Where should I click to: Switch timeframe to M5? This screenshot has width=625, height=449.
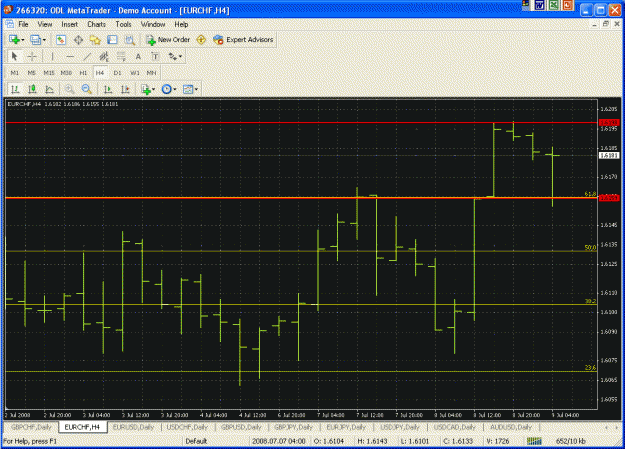click(x=31, y=73)
